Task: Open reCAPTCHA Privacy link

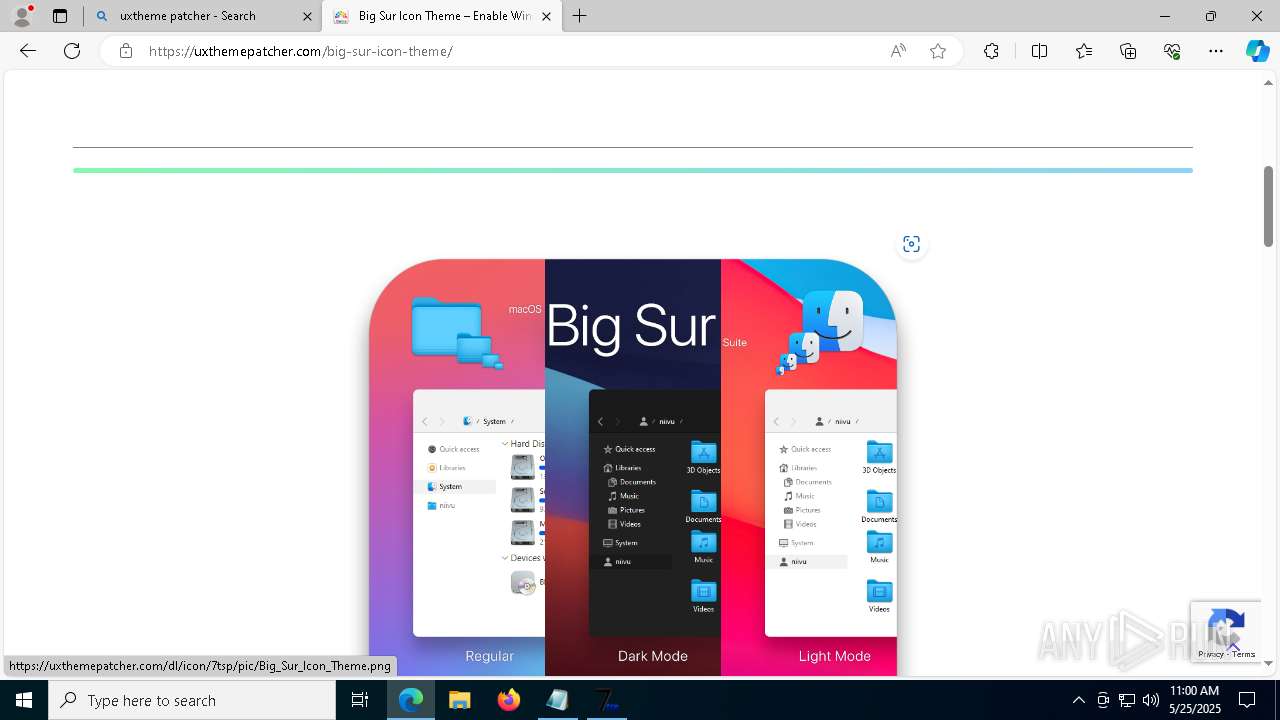Action: [1210, 654]
